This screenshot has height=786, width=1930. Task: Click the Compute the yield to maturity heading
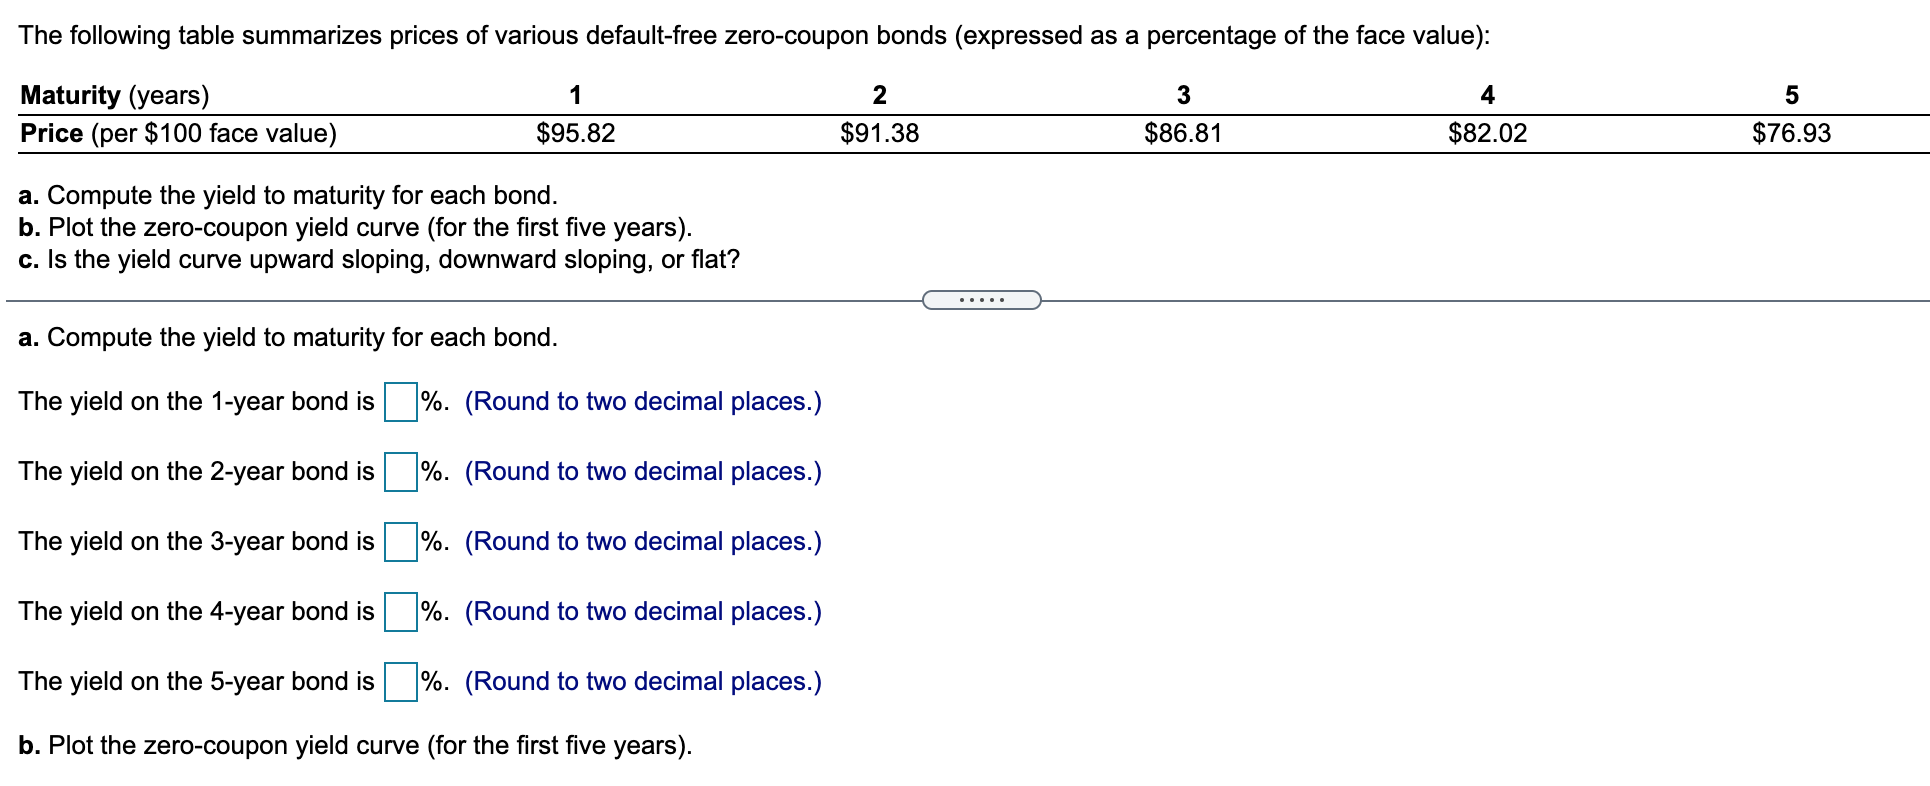[x=288, y=338]
